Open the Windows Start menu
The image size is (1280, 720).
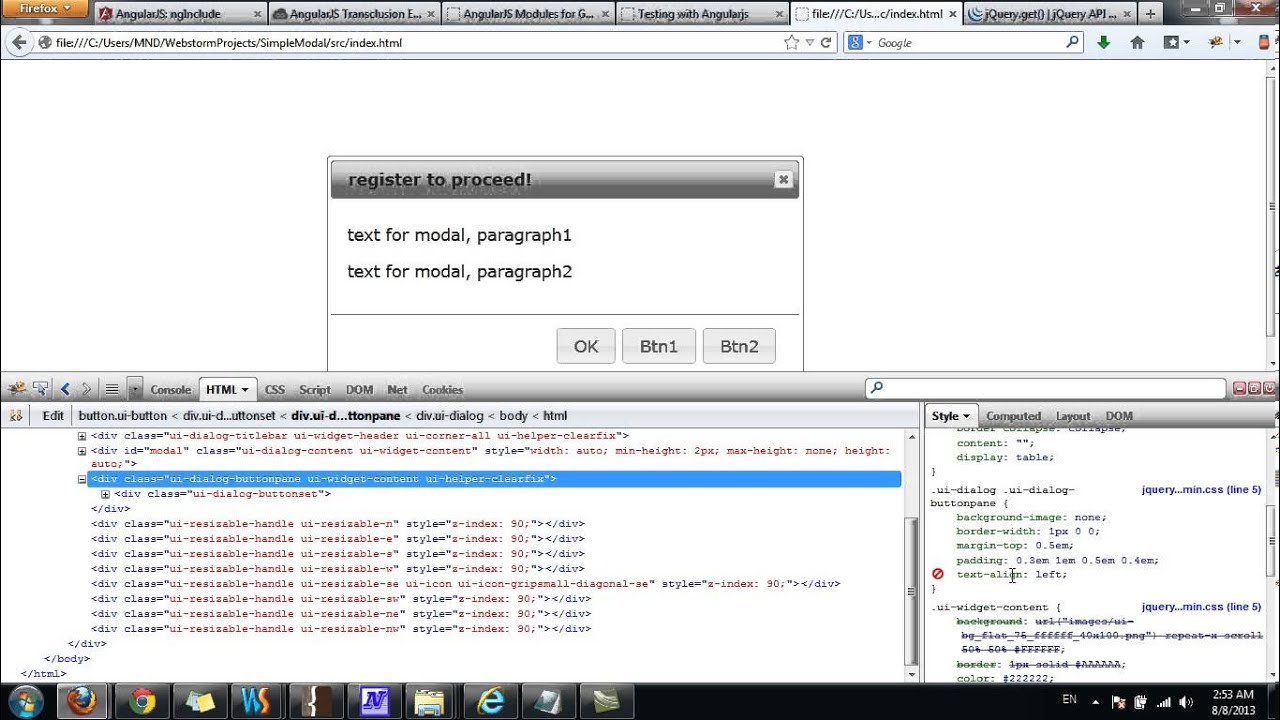coord(23,700)
